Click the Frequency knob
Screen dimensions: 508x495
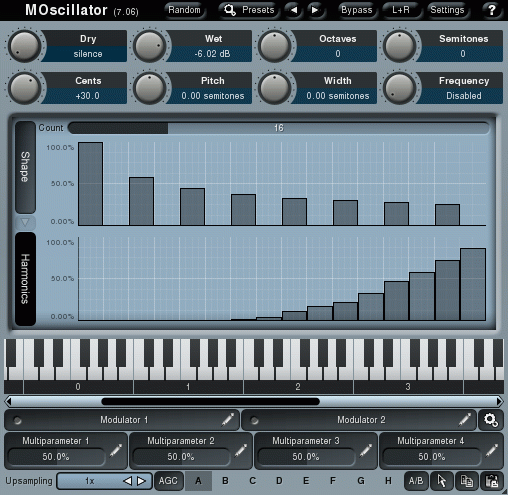coord(399,88)
